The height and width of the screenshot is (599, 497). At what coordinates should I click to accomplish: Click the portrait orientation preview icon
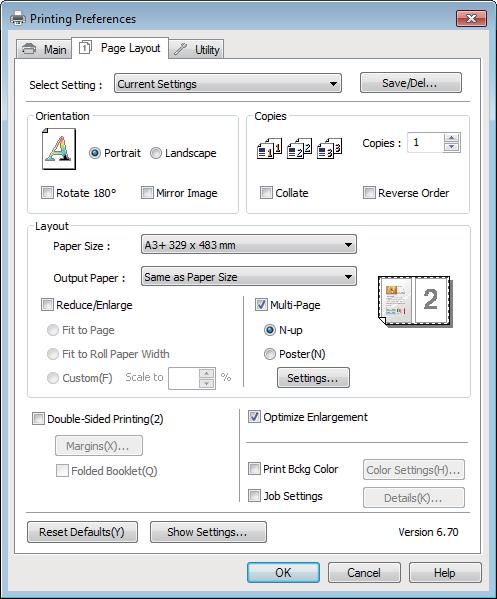[59, 149]
